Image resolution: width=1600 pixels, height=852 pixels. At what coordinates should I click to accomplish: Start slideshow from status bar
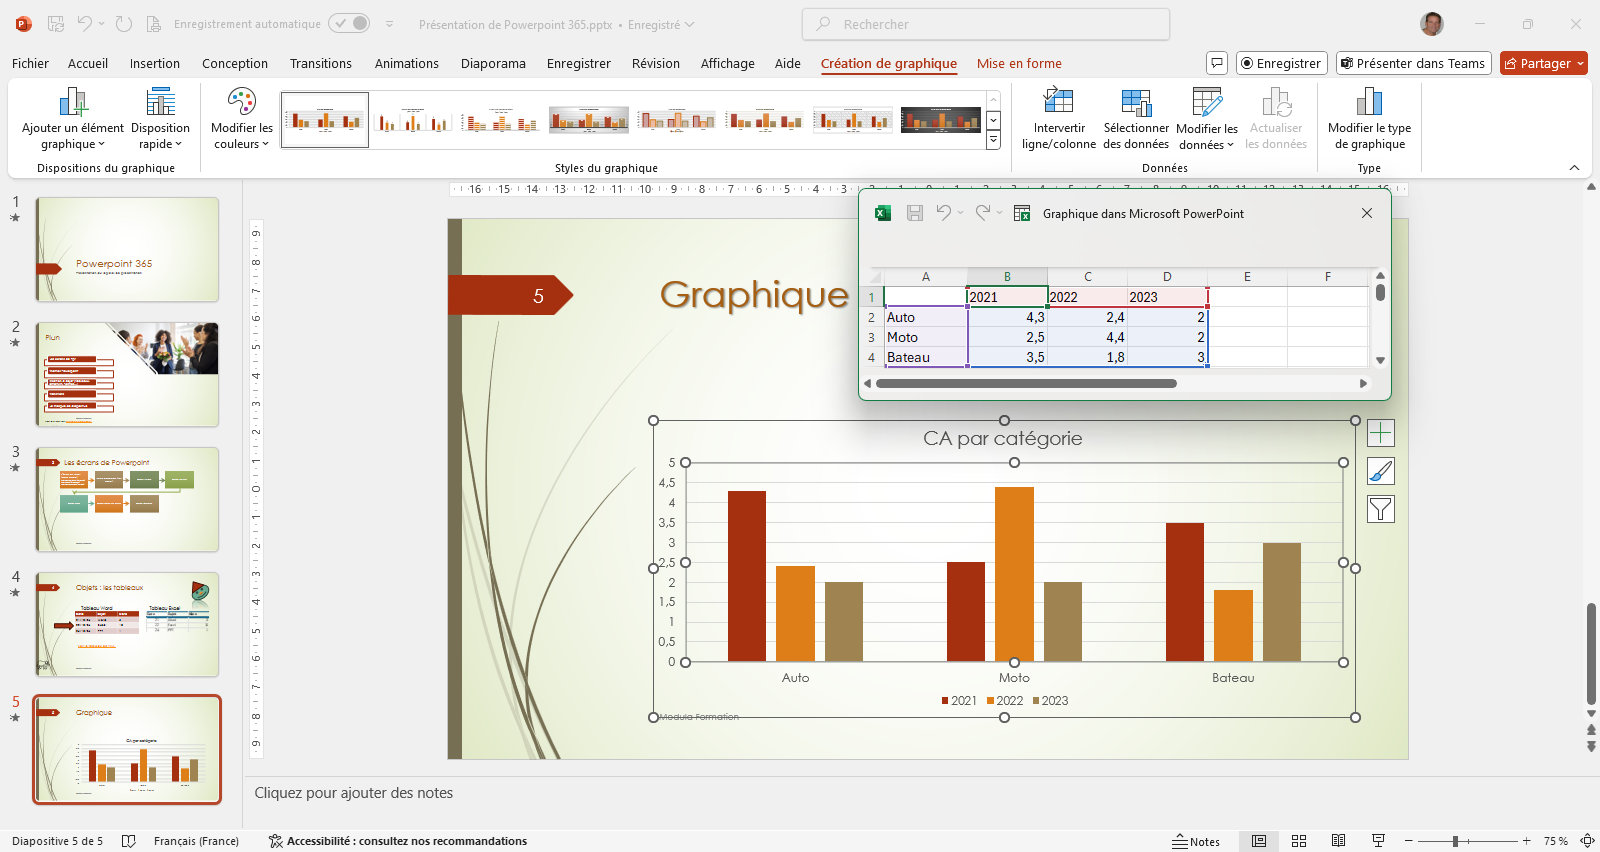click(x=1378, y=841)
